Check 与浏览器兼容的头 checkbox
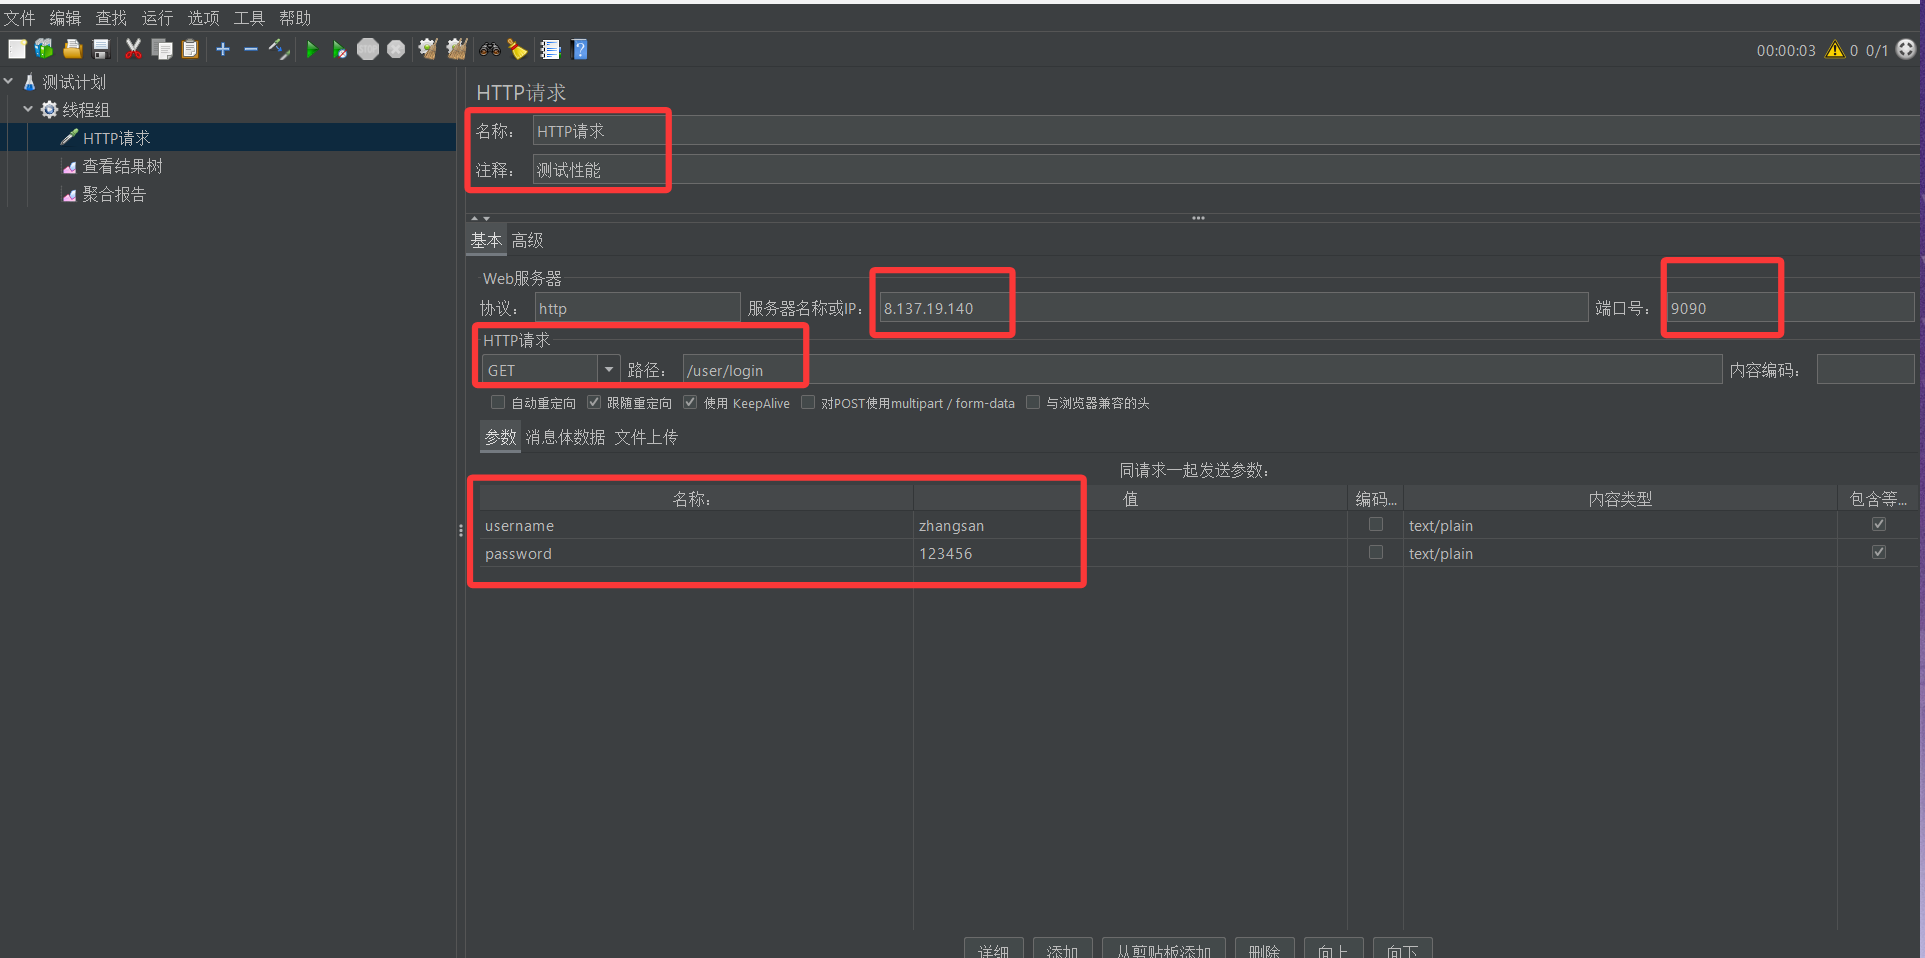This screenshot has width=1925, height=958. coord(1033,402)
